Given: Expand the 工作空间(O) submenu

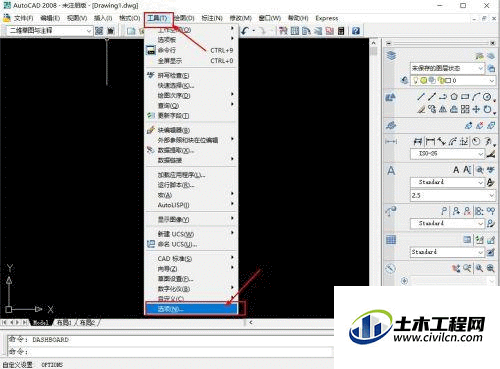Looking at the screenshot, I should coord(191,30).
